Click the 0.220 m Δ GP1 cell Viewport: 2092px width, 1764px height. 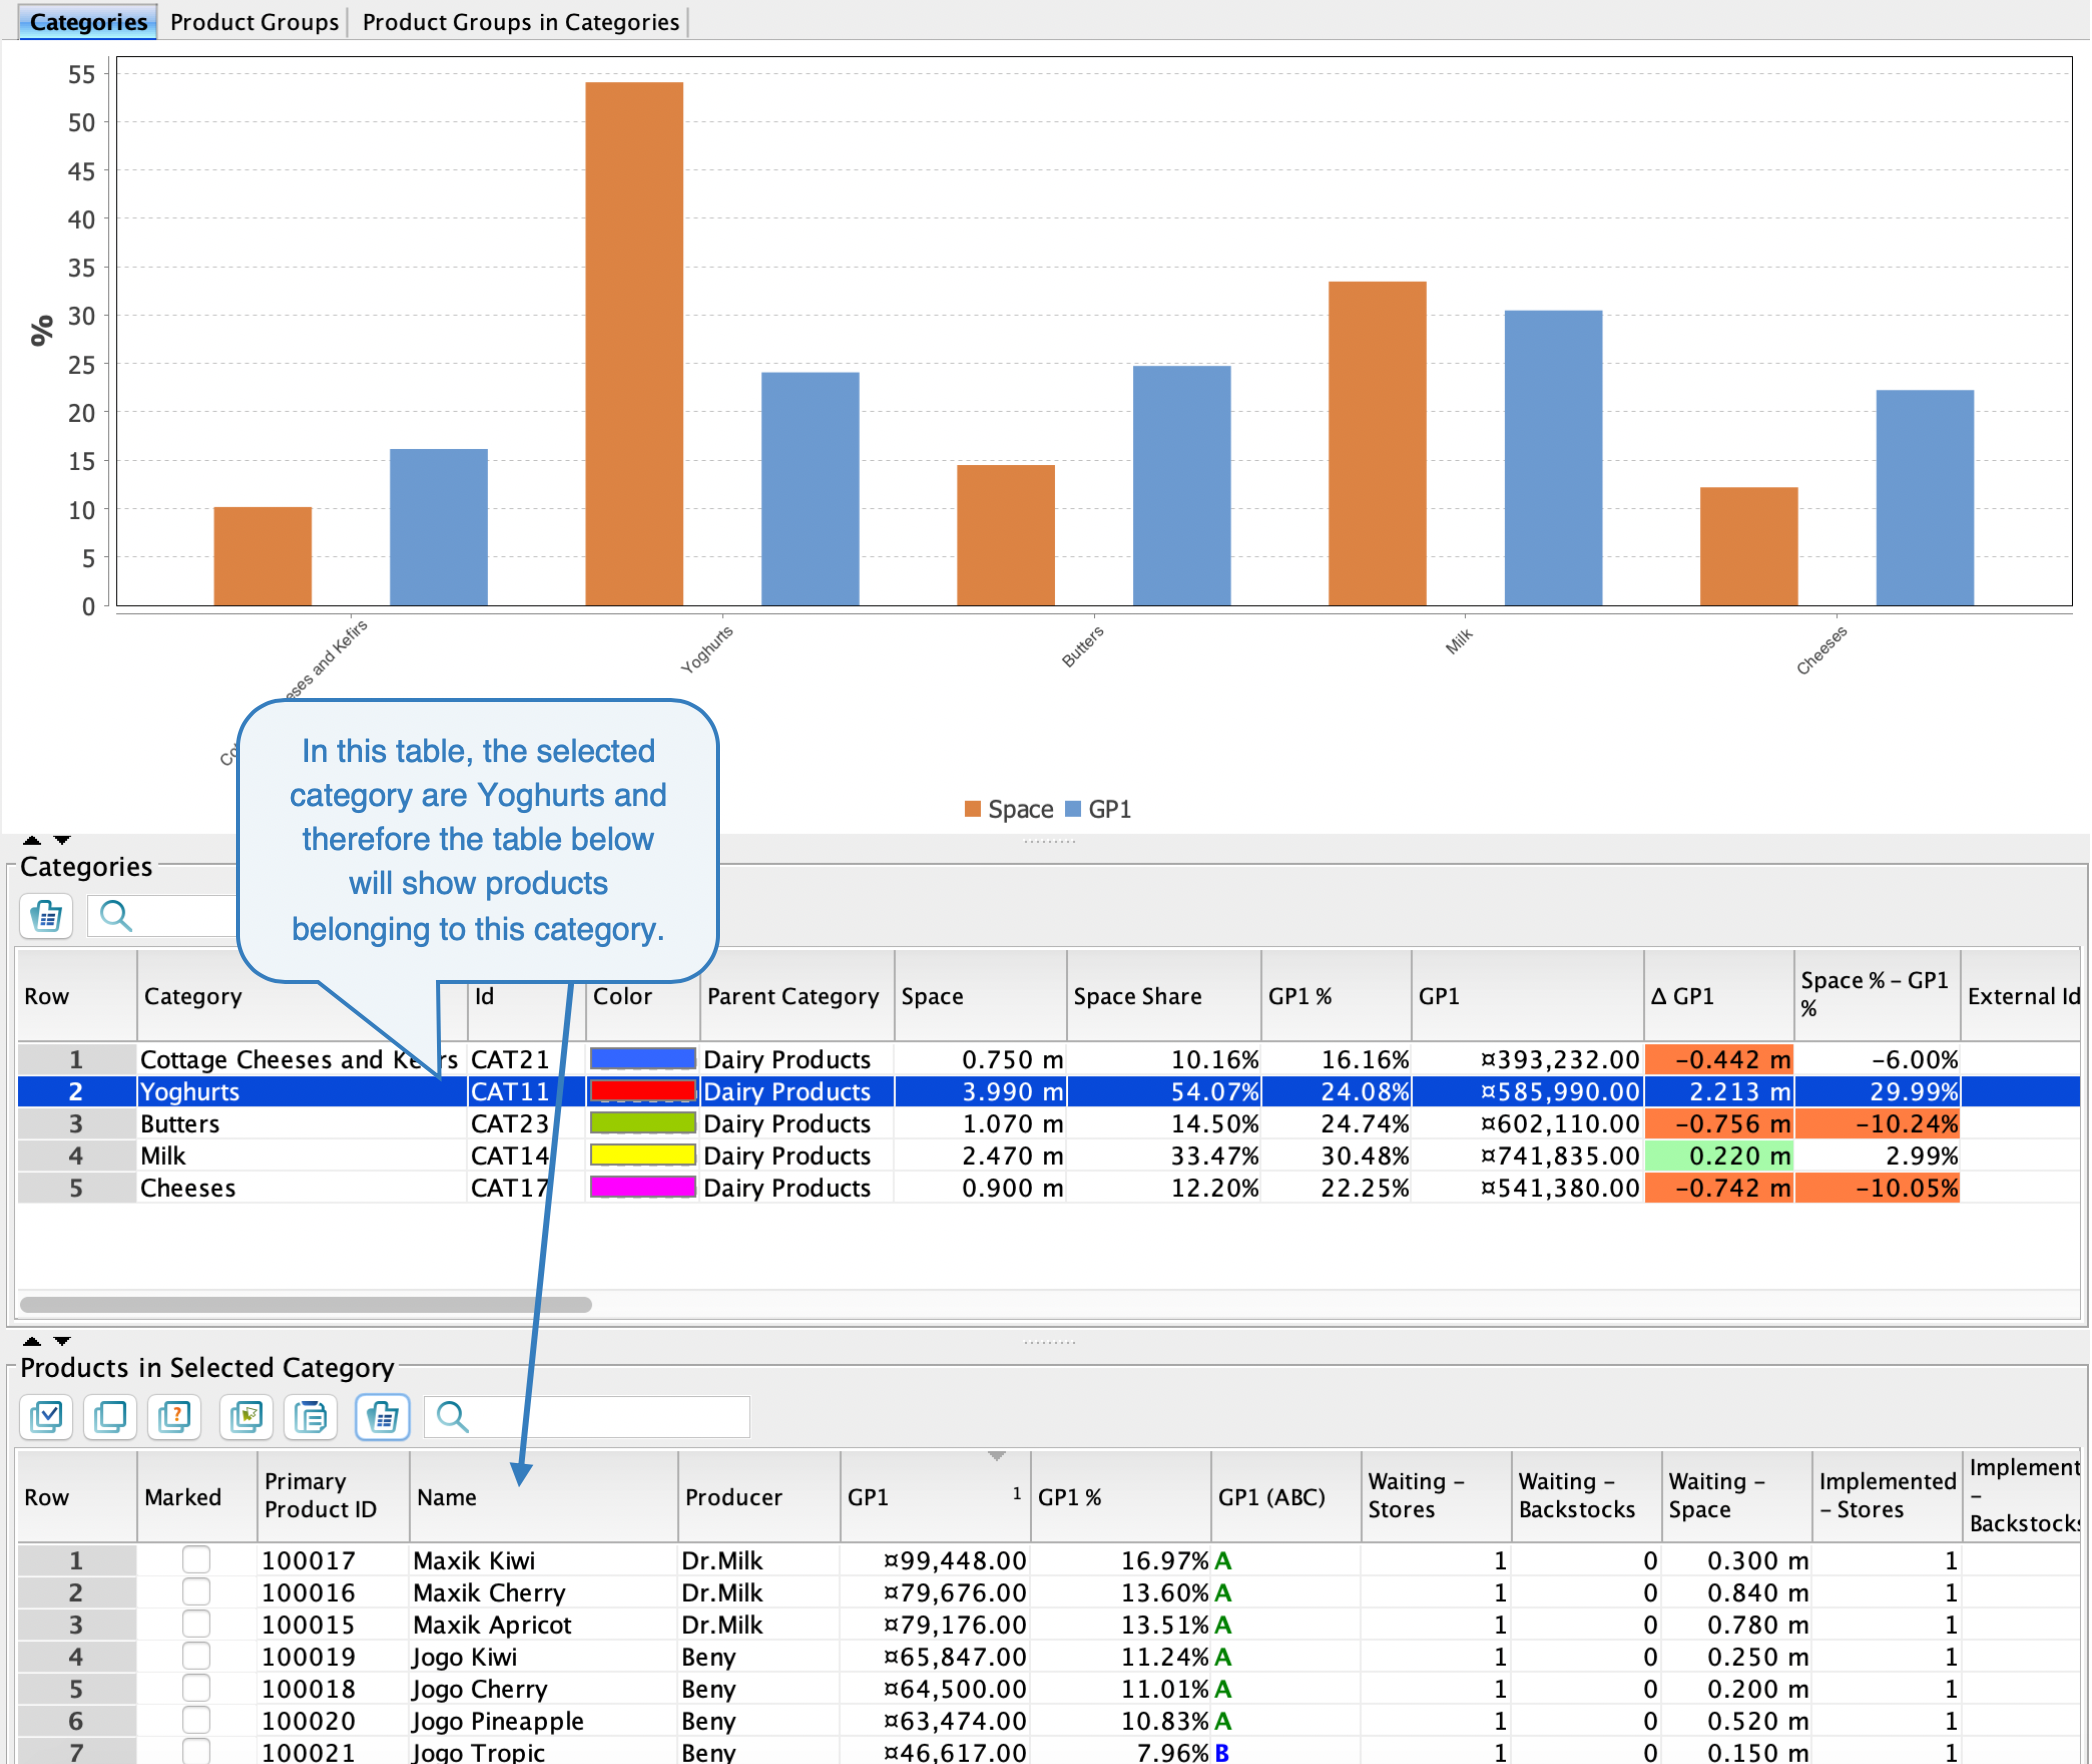pos(1718,1155)
